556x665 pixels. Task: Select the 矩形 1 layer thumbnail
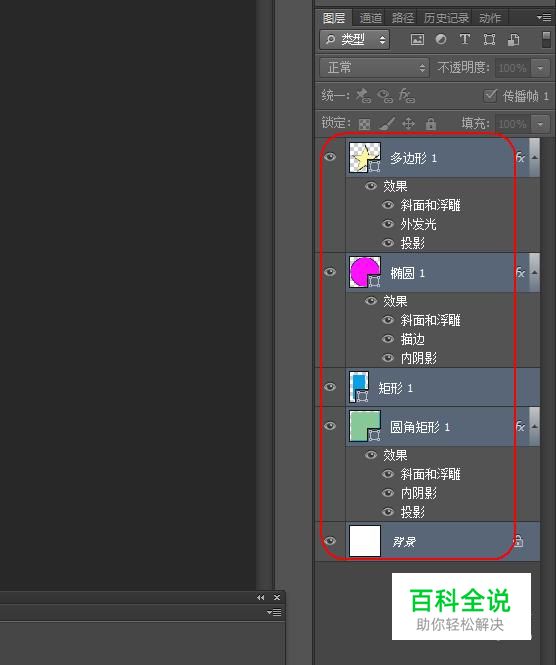click(359, 387)
